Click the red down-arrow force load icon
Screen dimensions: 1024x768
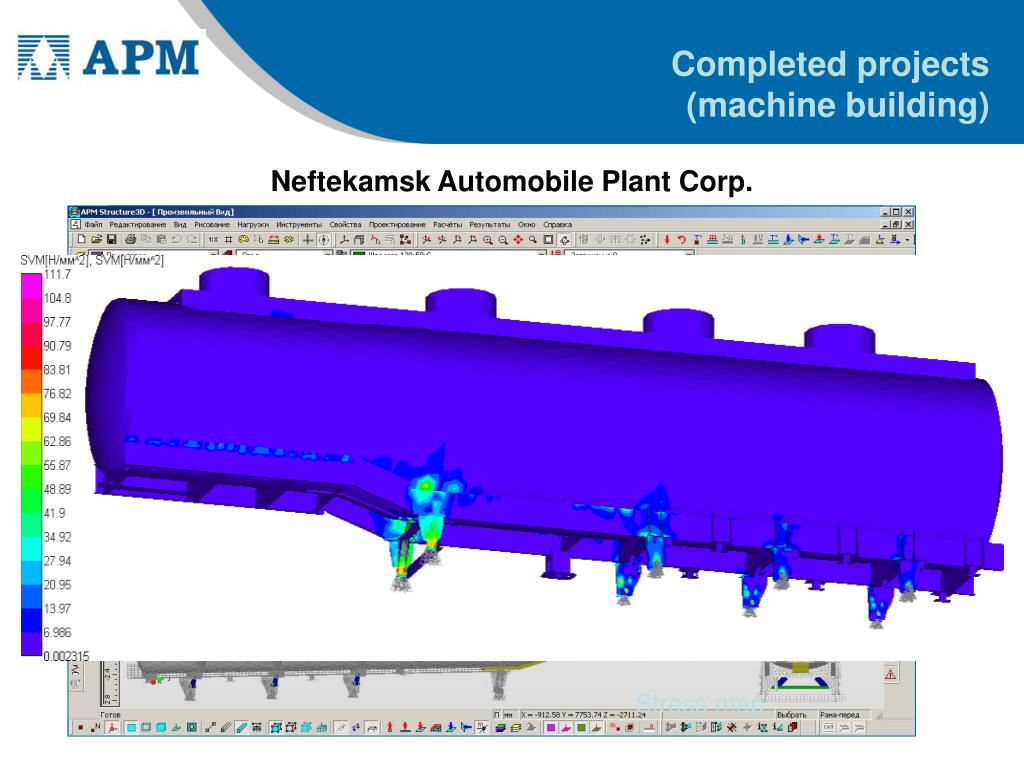(x=667, y=240)
